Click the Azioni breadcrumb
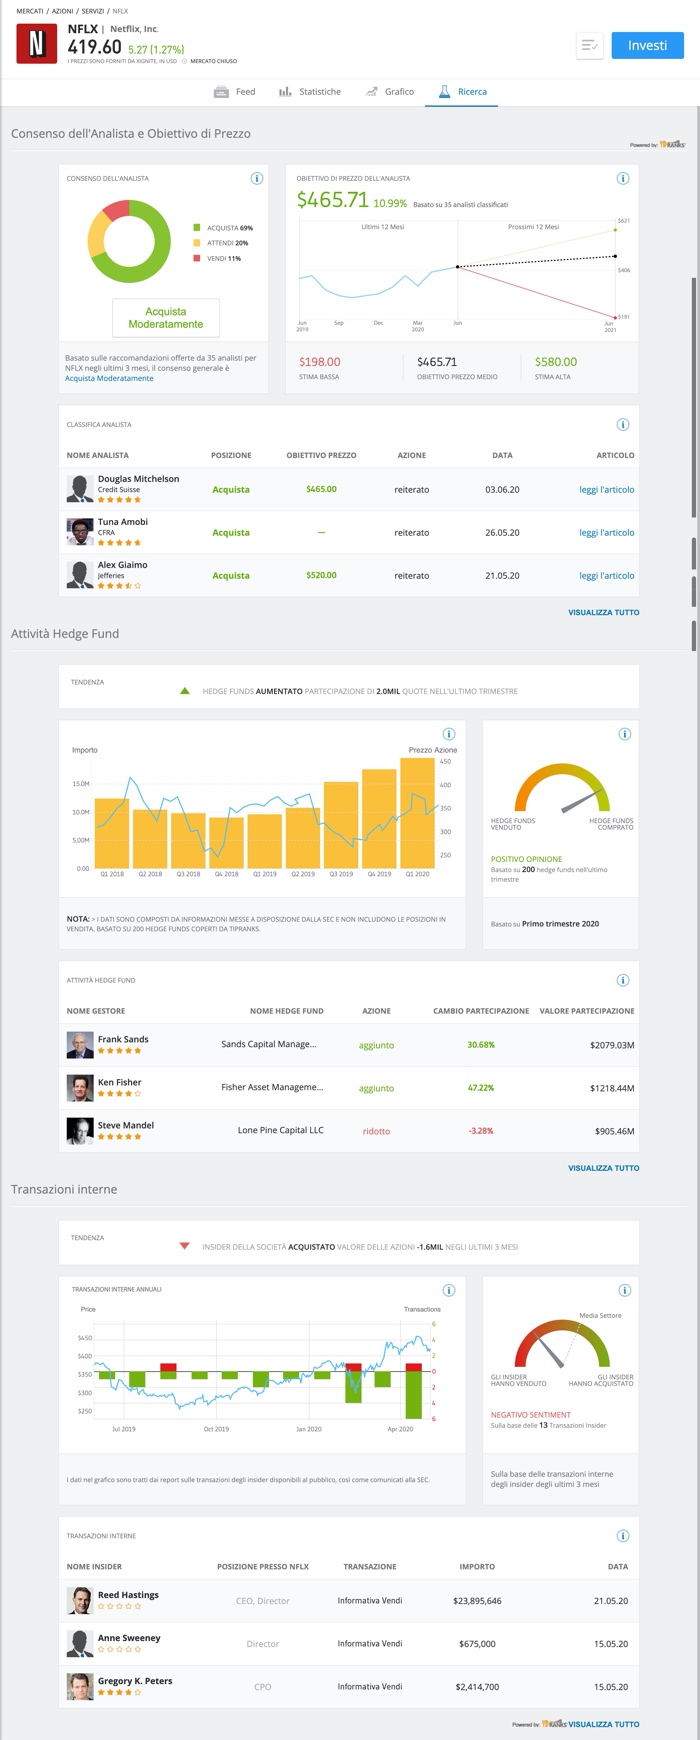 coord(63,11)
